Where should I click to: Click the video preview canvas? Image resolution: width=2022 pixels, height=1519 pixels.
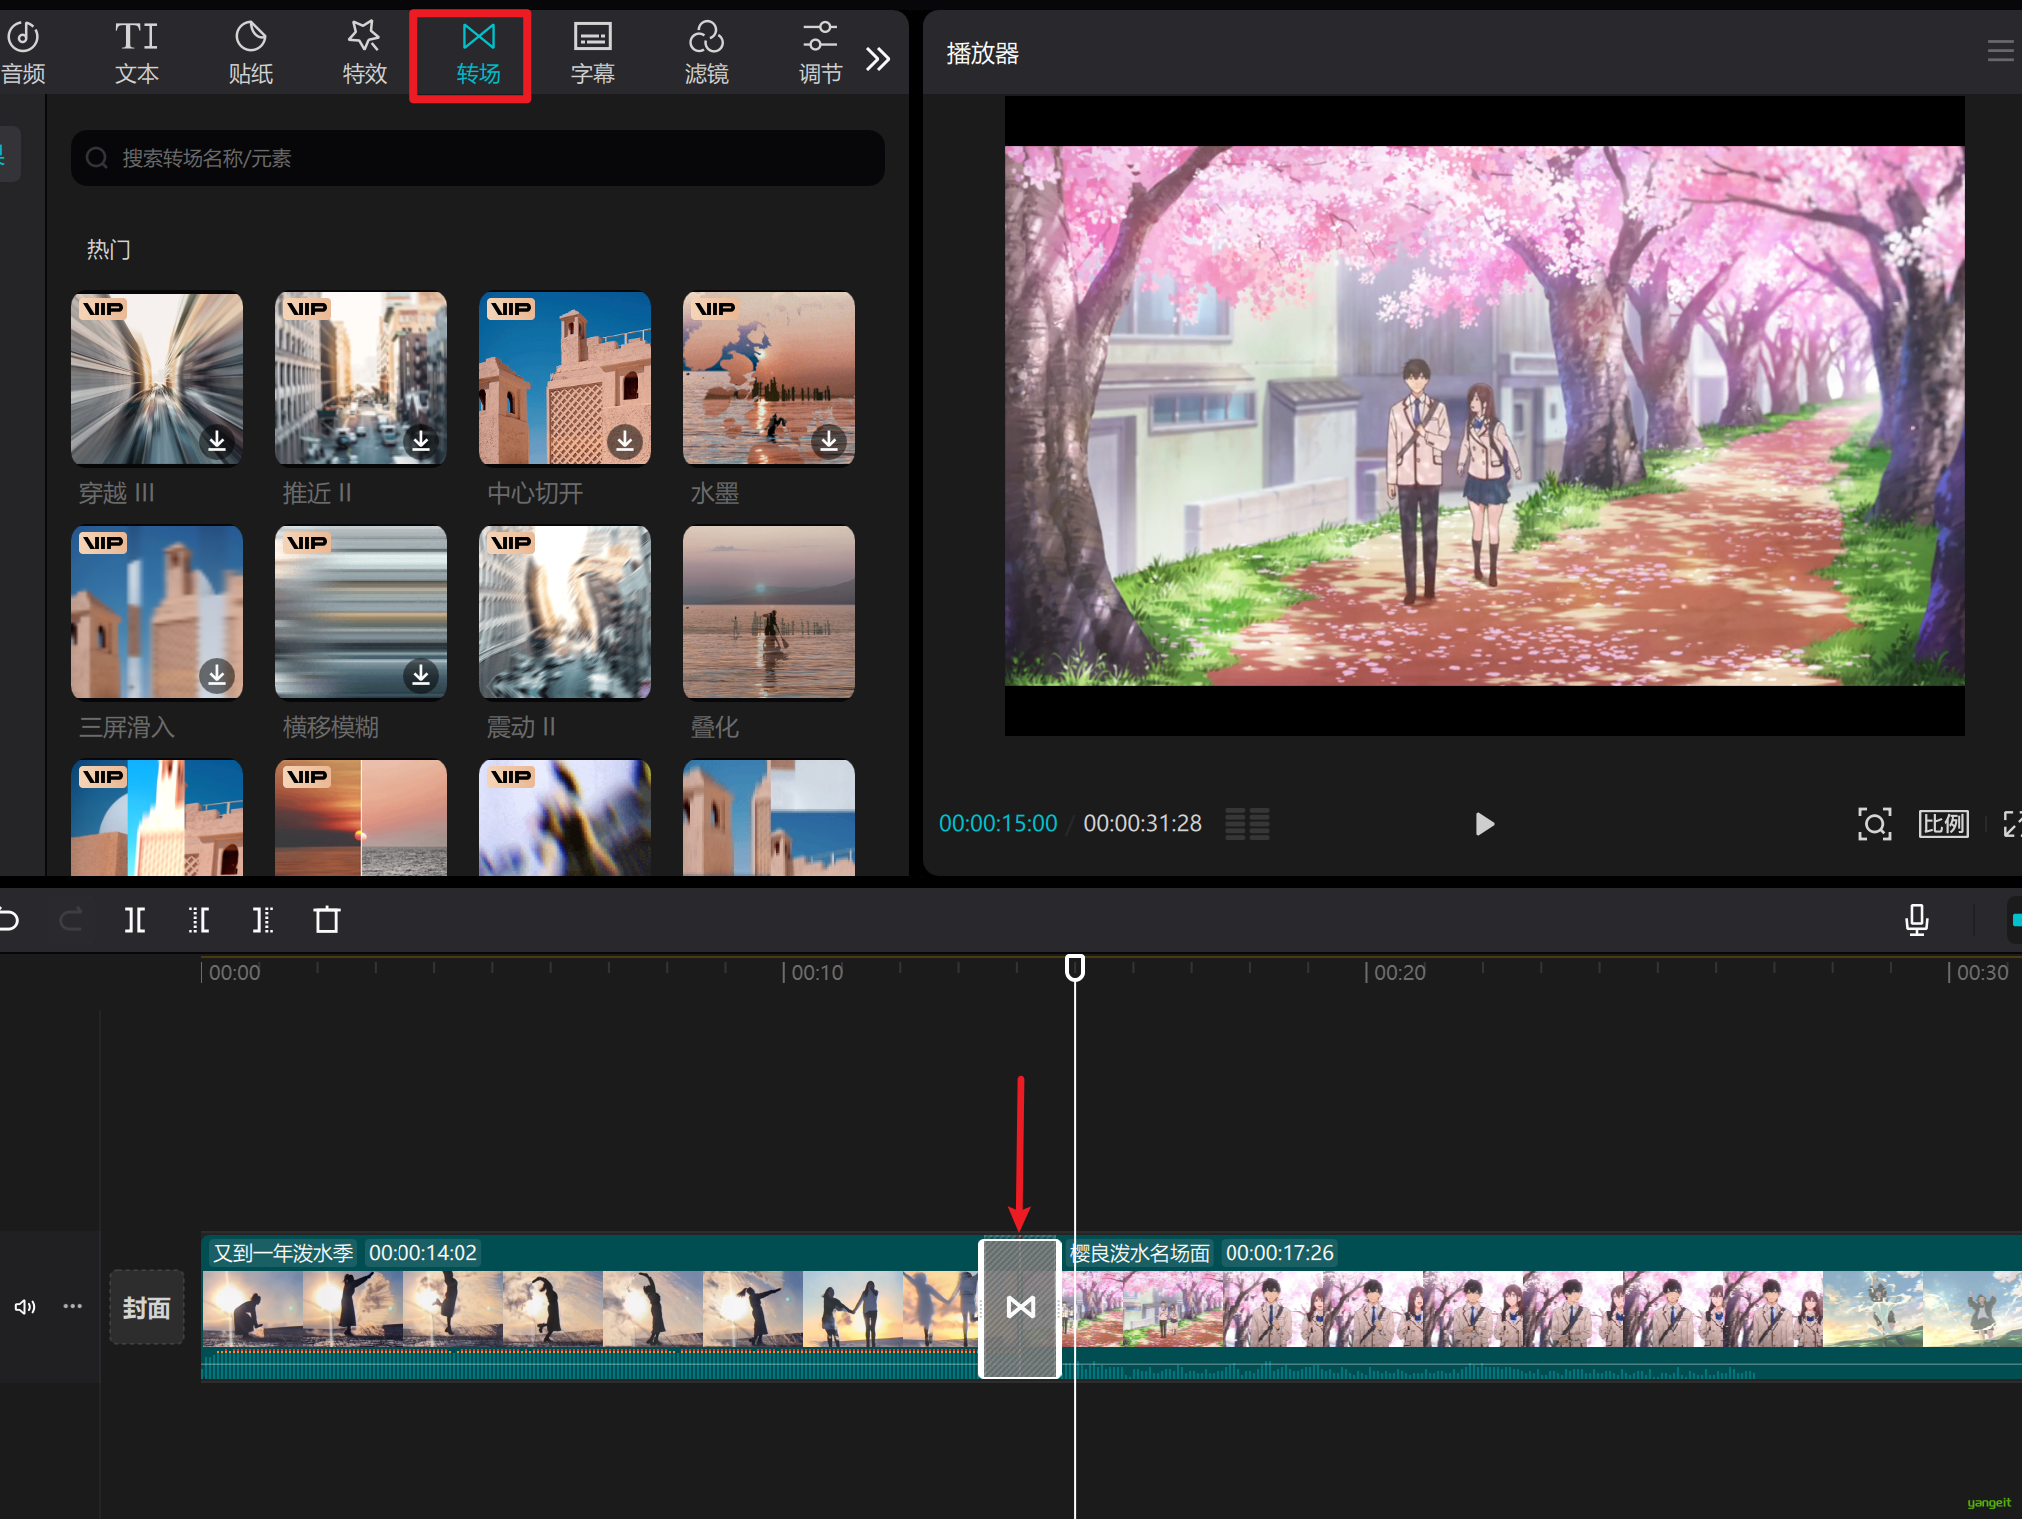coord(1484,416)
